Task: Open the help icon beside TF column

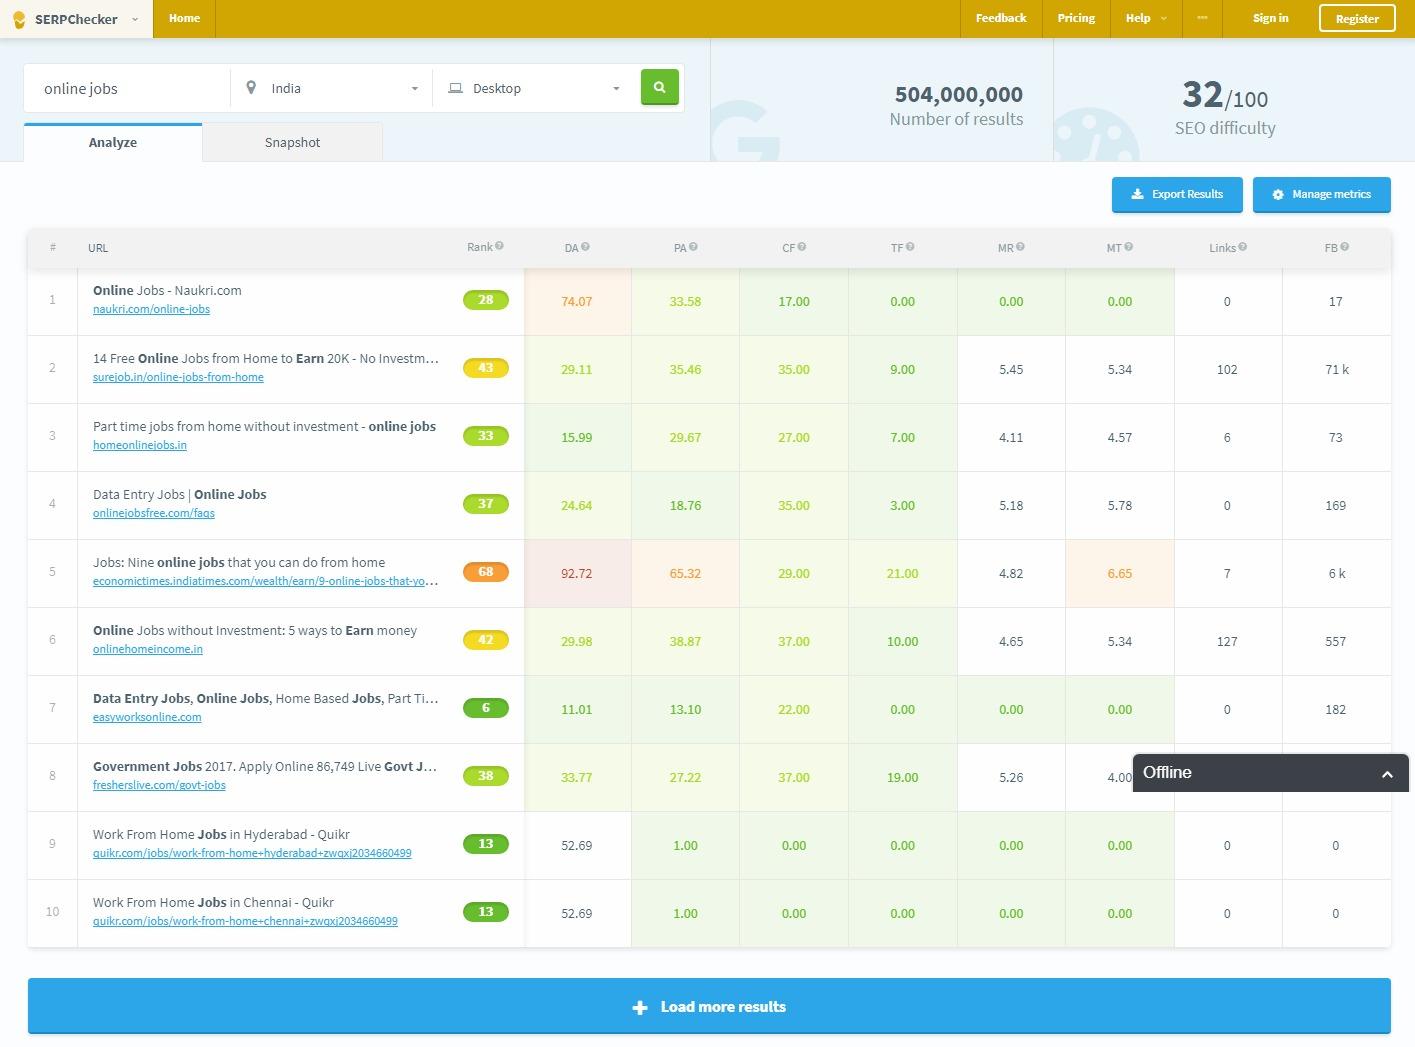Action: pos(909,246)
